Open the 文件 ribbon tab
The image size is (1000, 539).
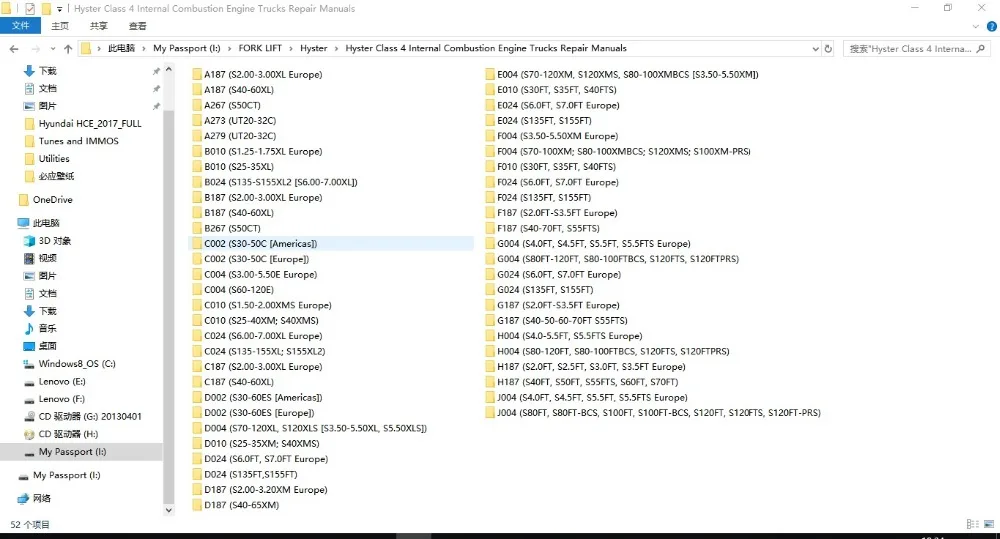click(x=20, y=26)
